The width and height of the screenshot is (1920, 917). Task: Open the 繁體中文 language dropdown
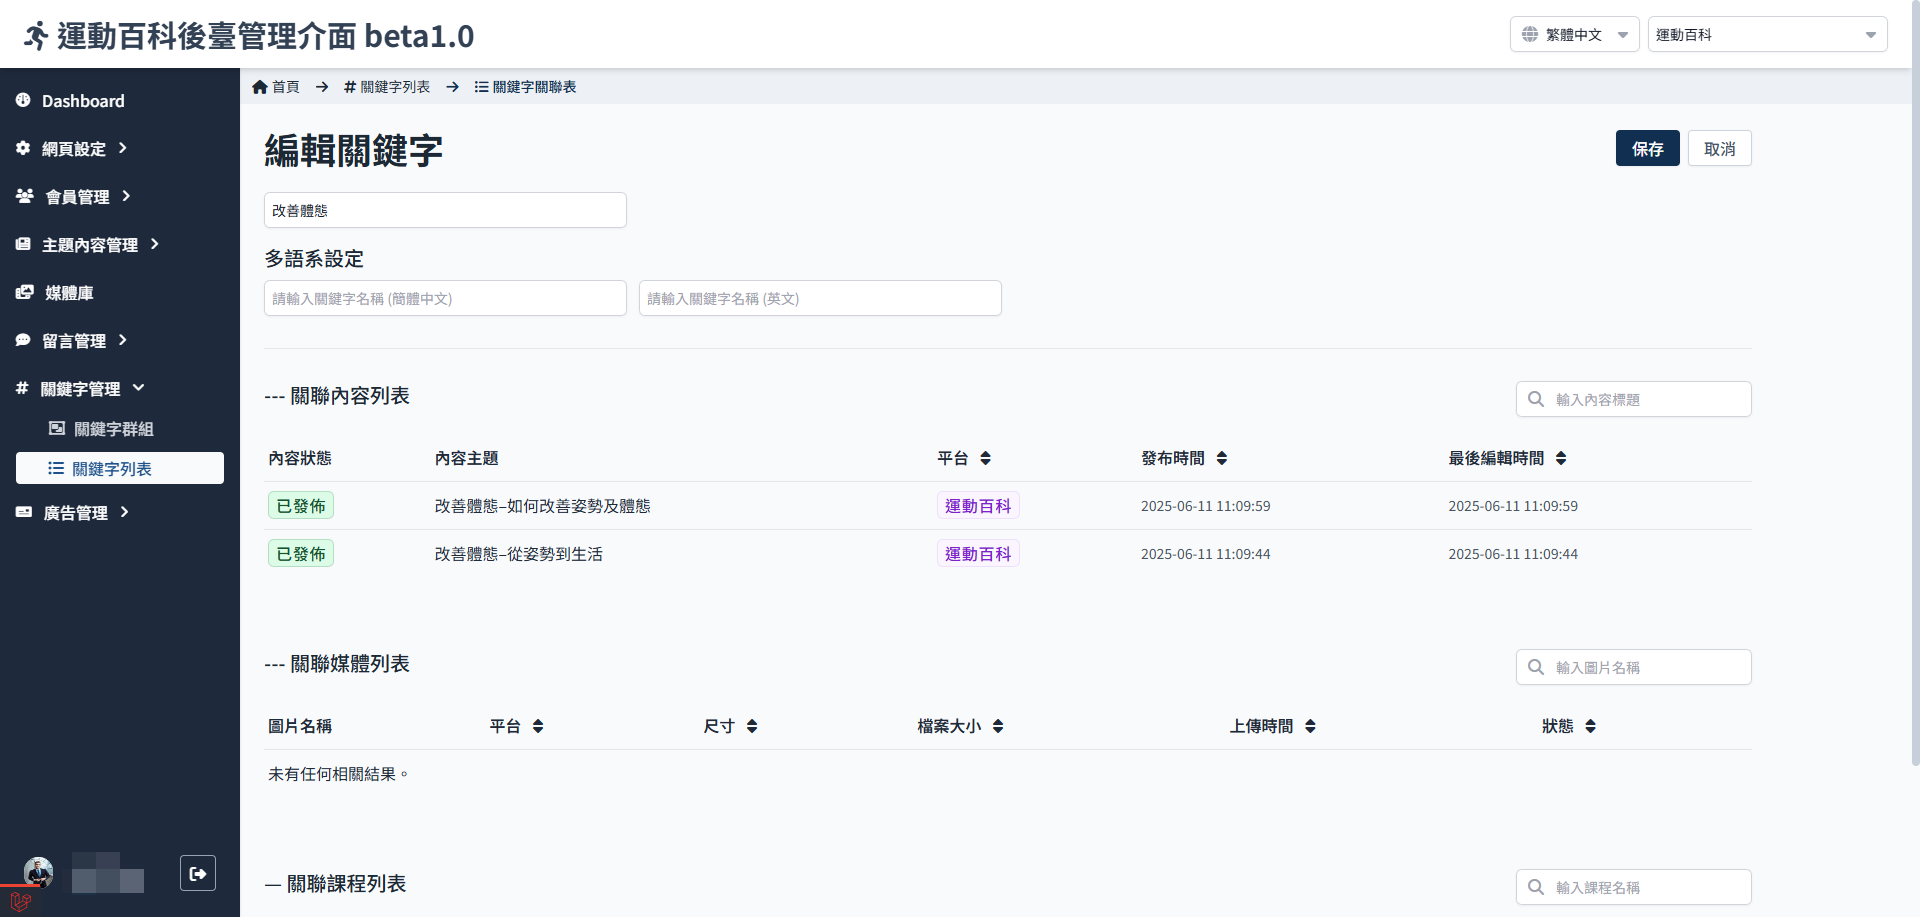point(1574,34)
